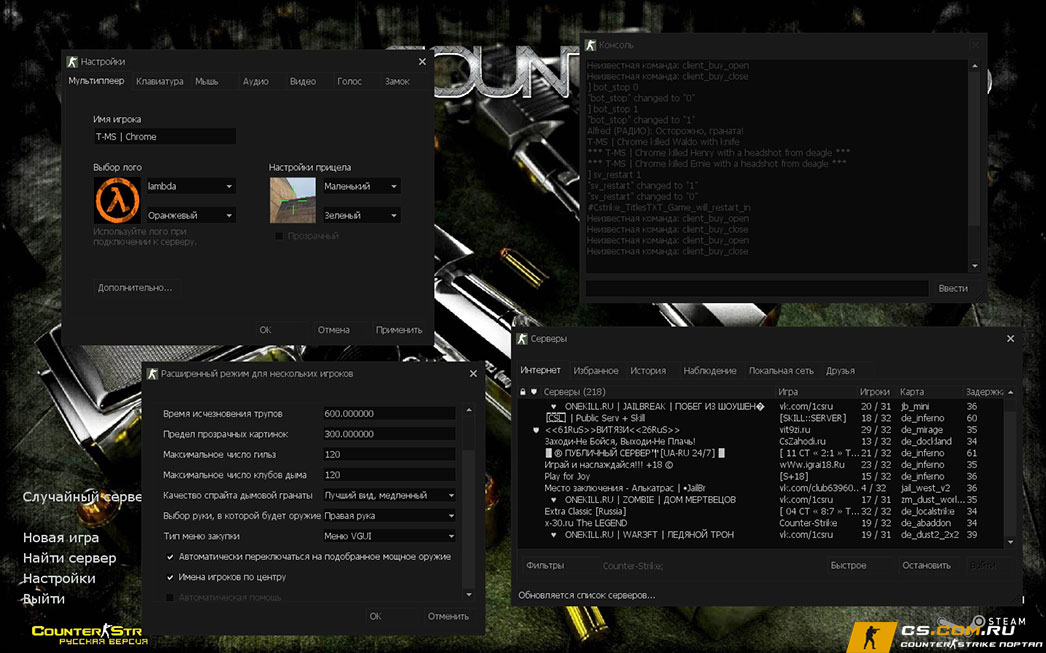The image size is (1046, 653).
Task: Open the Правая рука weapon hand dropdown
Action: click(390, 516)
